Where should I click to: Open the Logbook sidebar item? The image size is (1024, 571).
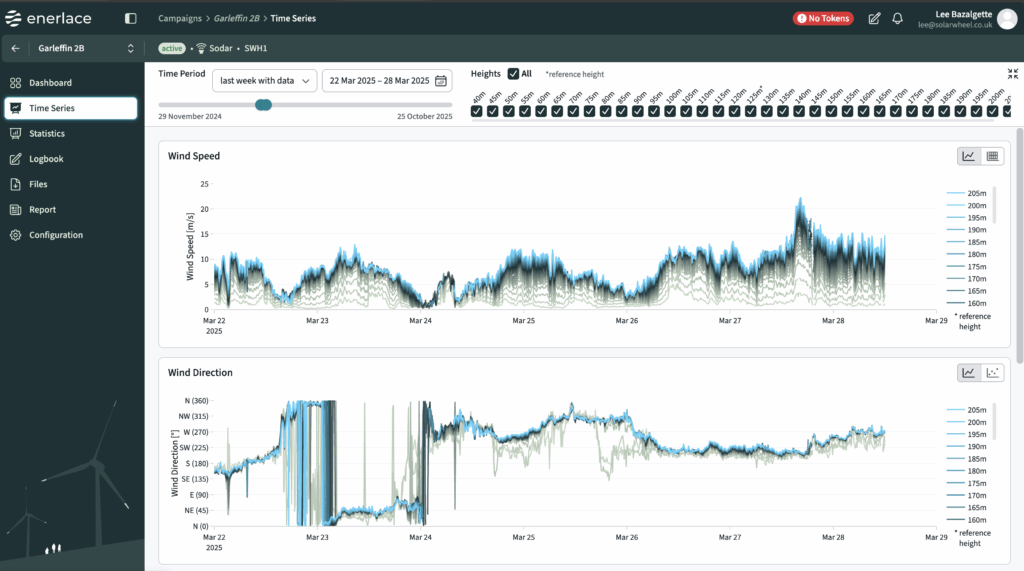click(46, 159)
